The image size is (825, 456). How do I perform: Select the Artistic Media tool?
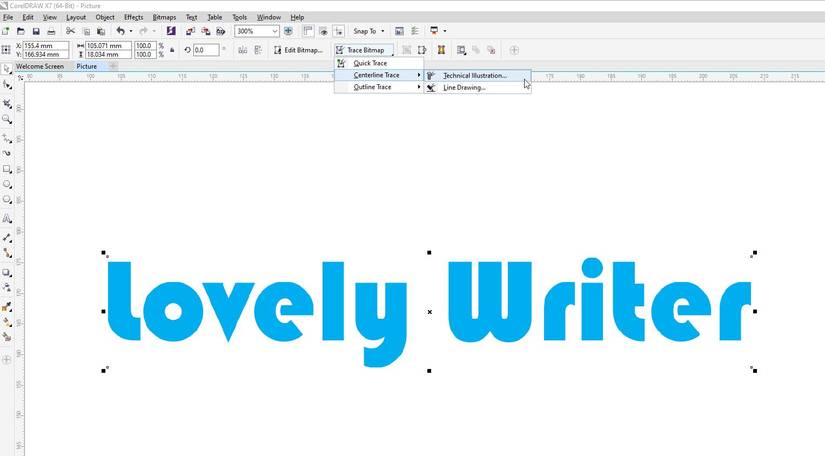(x=7, y=154)
